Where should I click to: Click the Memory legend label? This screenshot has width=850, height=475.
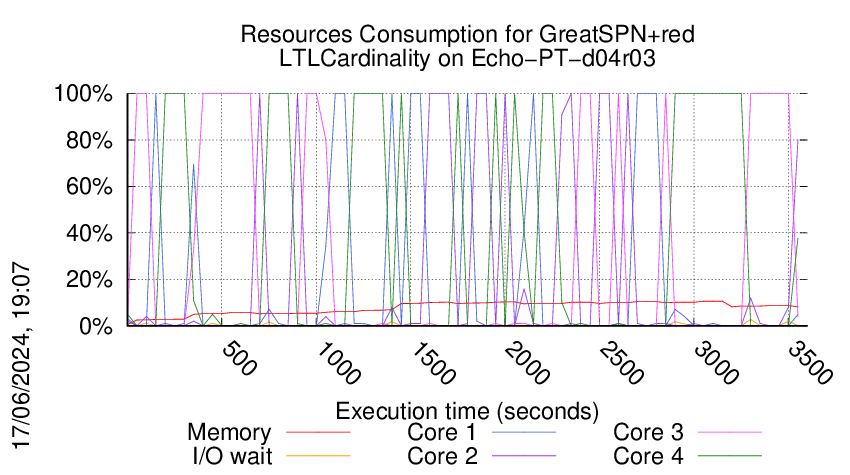click(229, 433)
